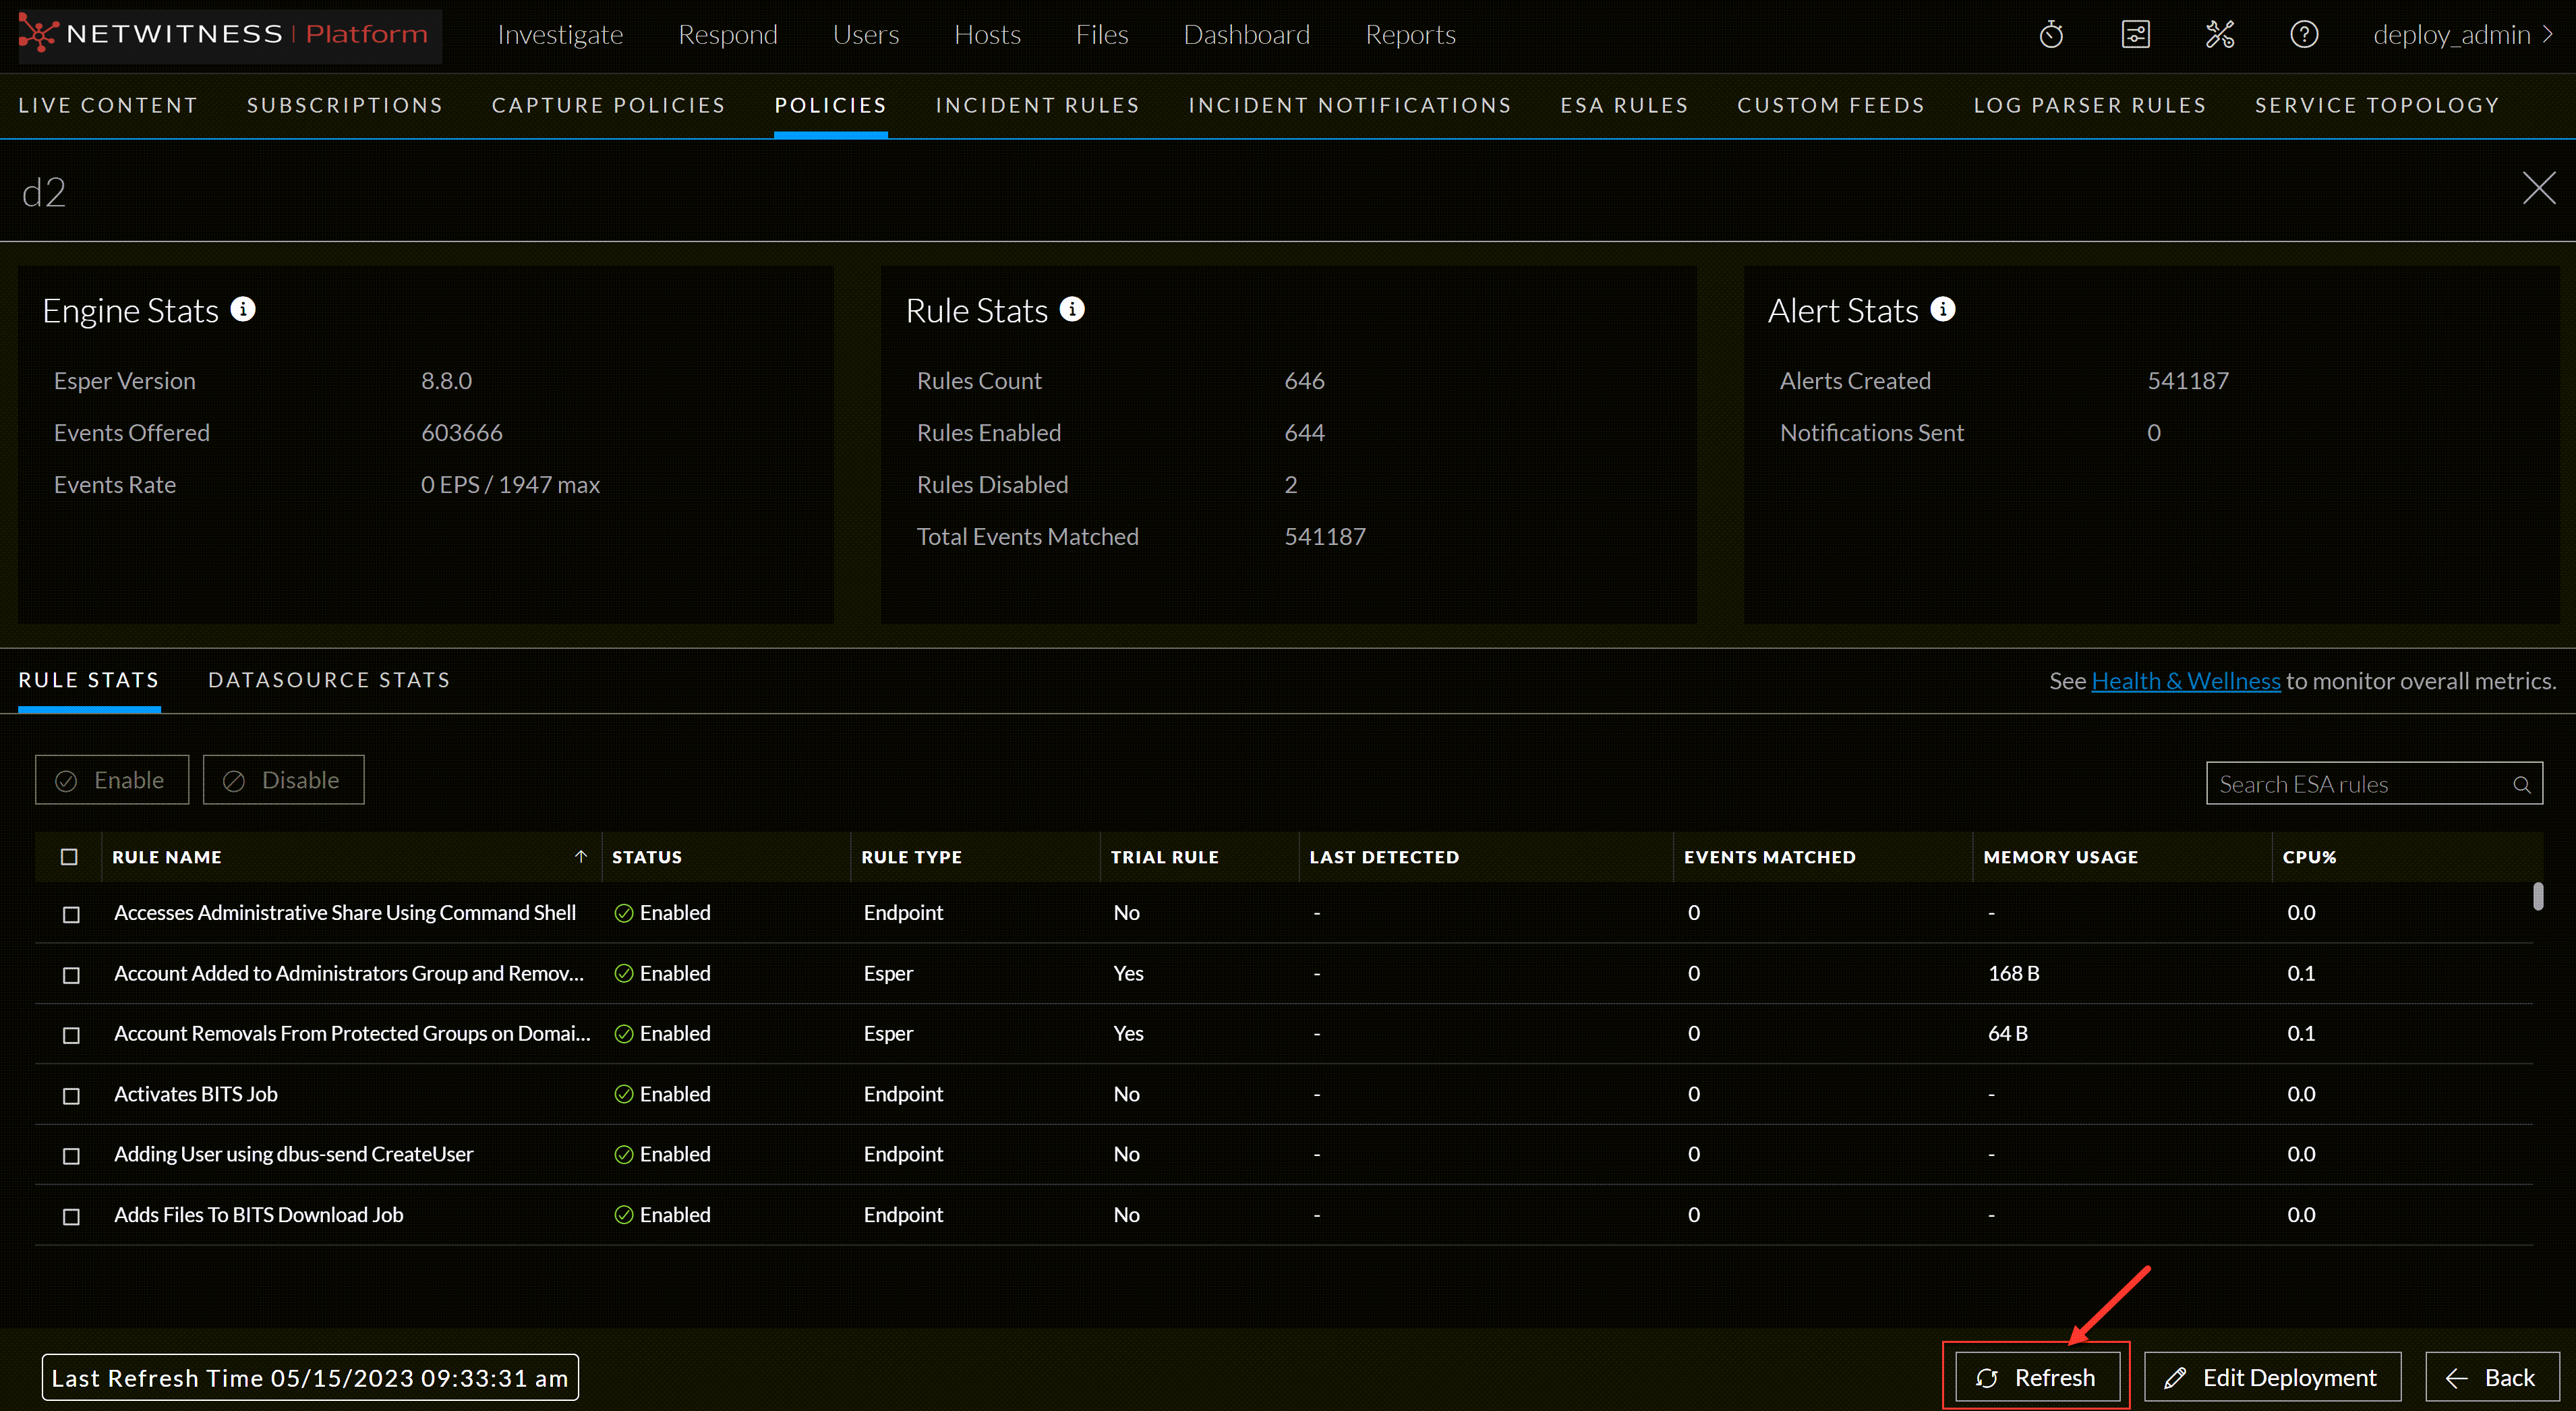2576x1411 pixels.
Task: Open the INCIDENT RULES tab
Action: point(1037,105)
